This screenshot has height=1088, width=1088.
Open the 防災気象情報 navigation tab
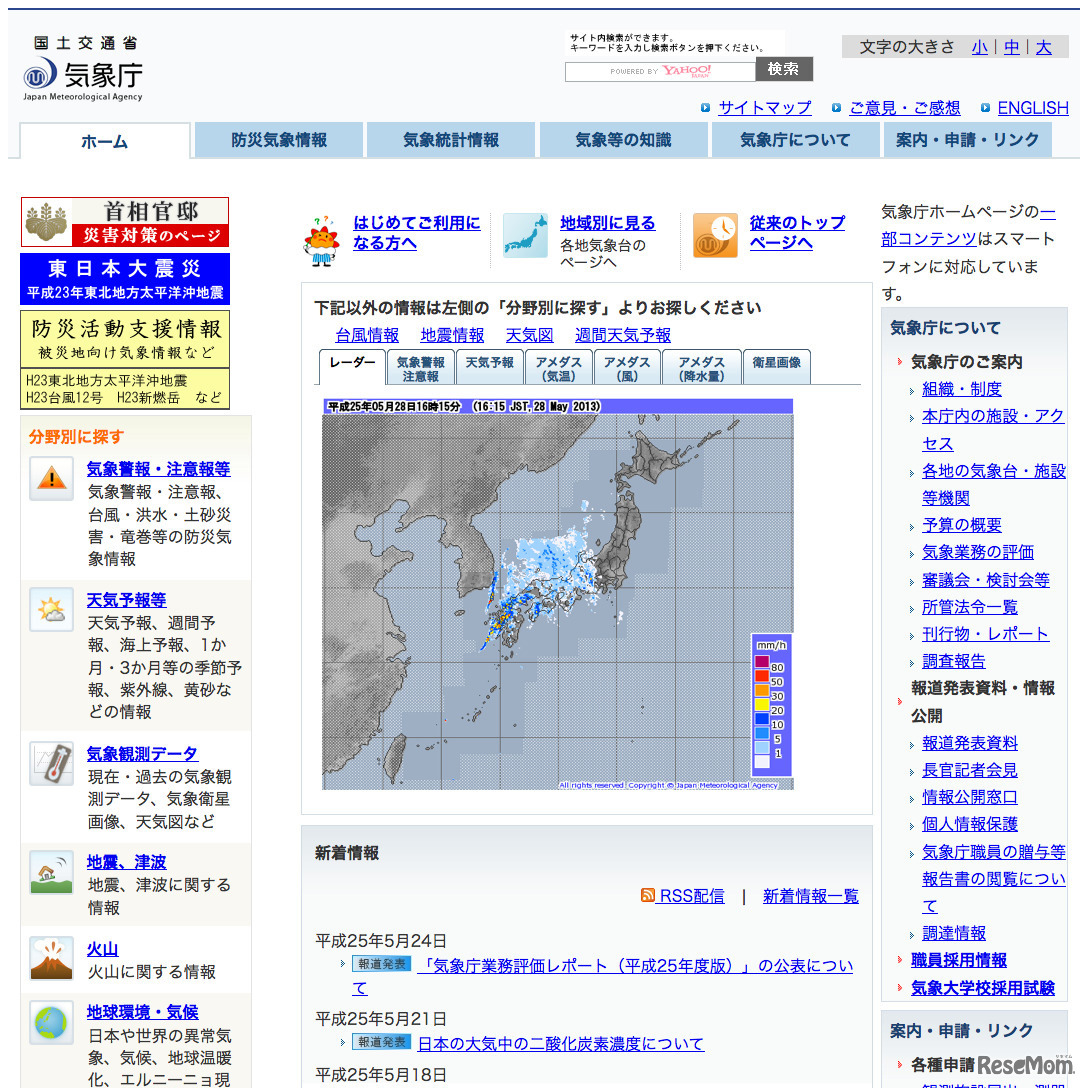pyautogui.click(x=280, y=140)
